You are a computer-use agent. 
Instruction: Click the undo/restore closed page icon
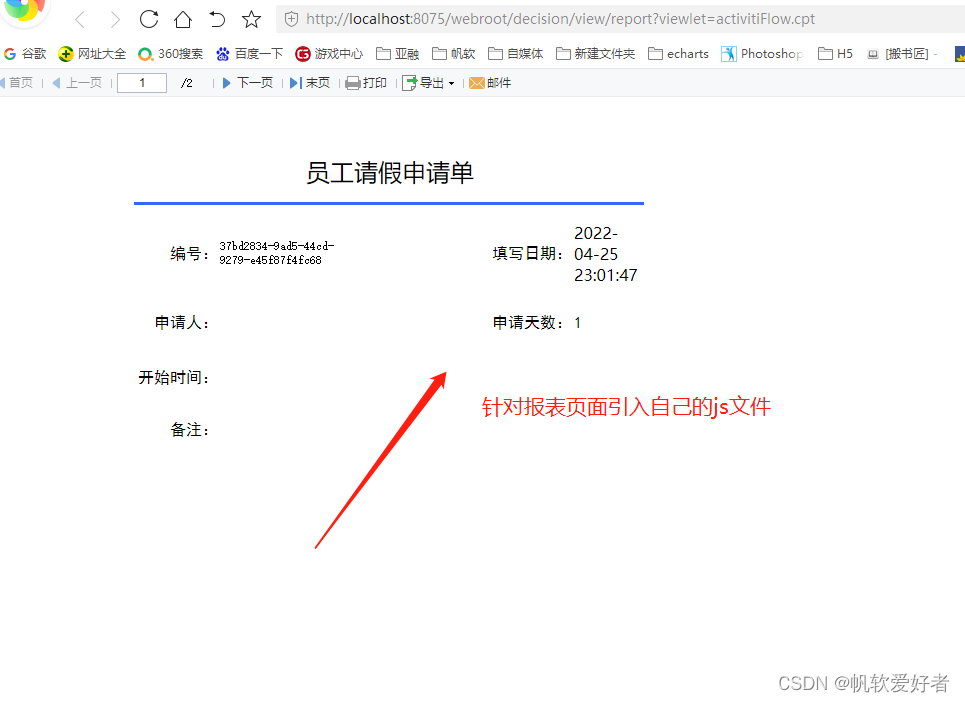click(217, 20)
